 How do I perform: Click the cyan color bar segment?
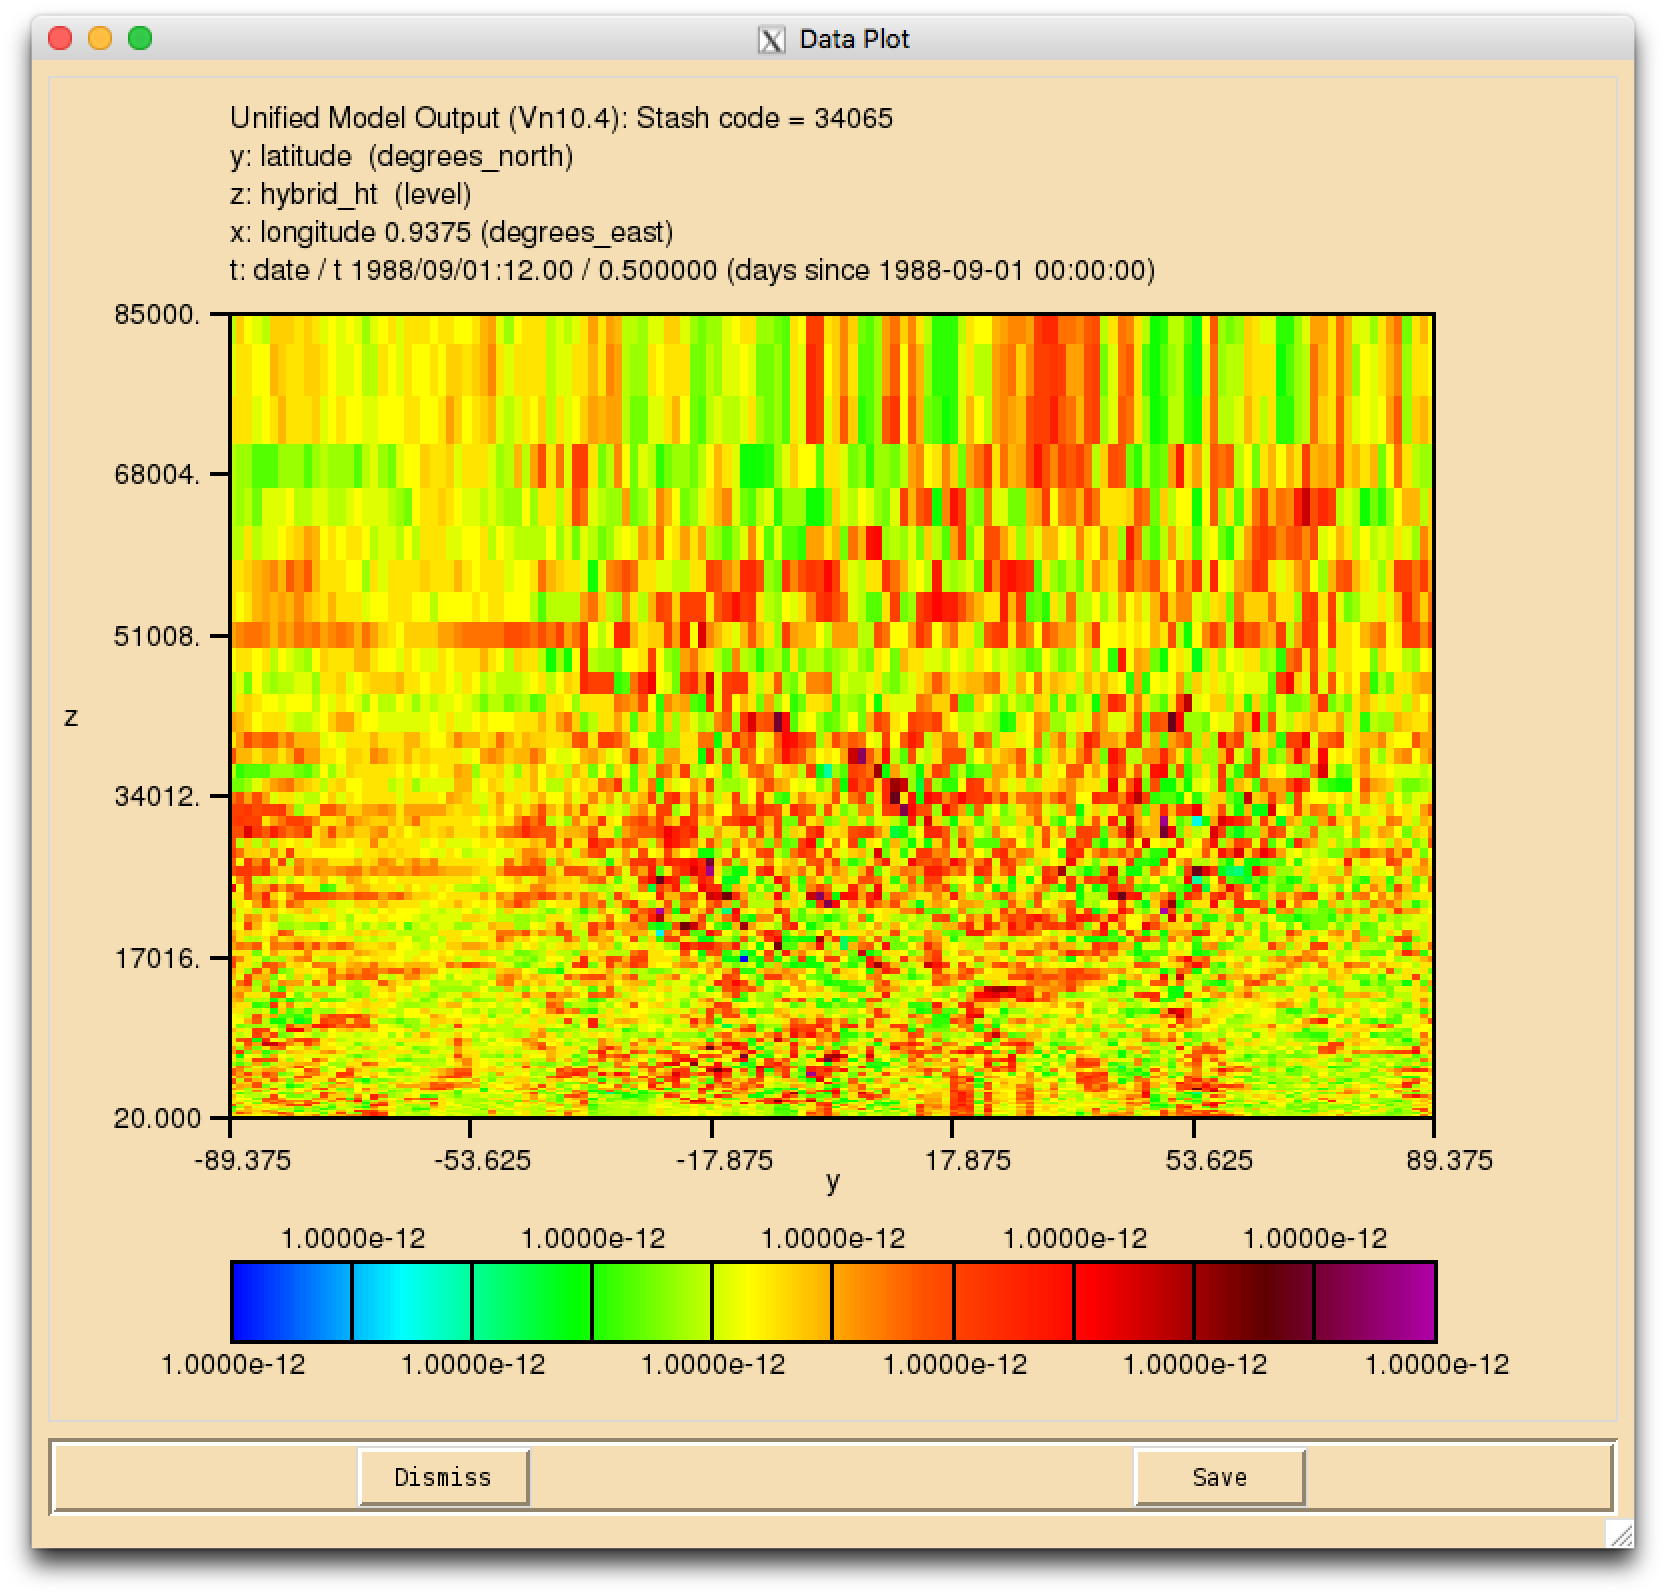coord(411,1301)
